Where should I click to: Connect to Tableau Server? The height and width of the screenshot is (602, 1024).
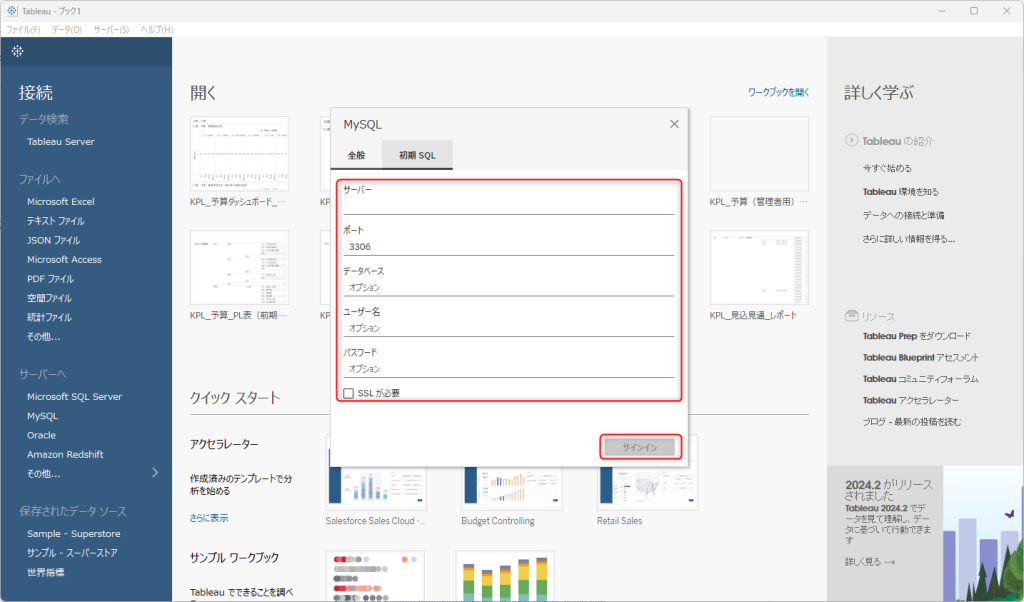(x=61, y=142)
